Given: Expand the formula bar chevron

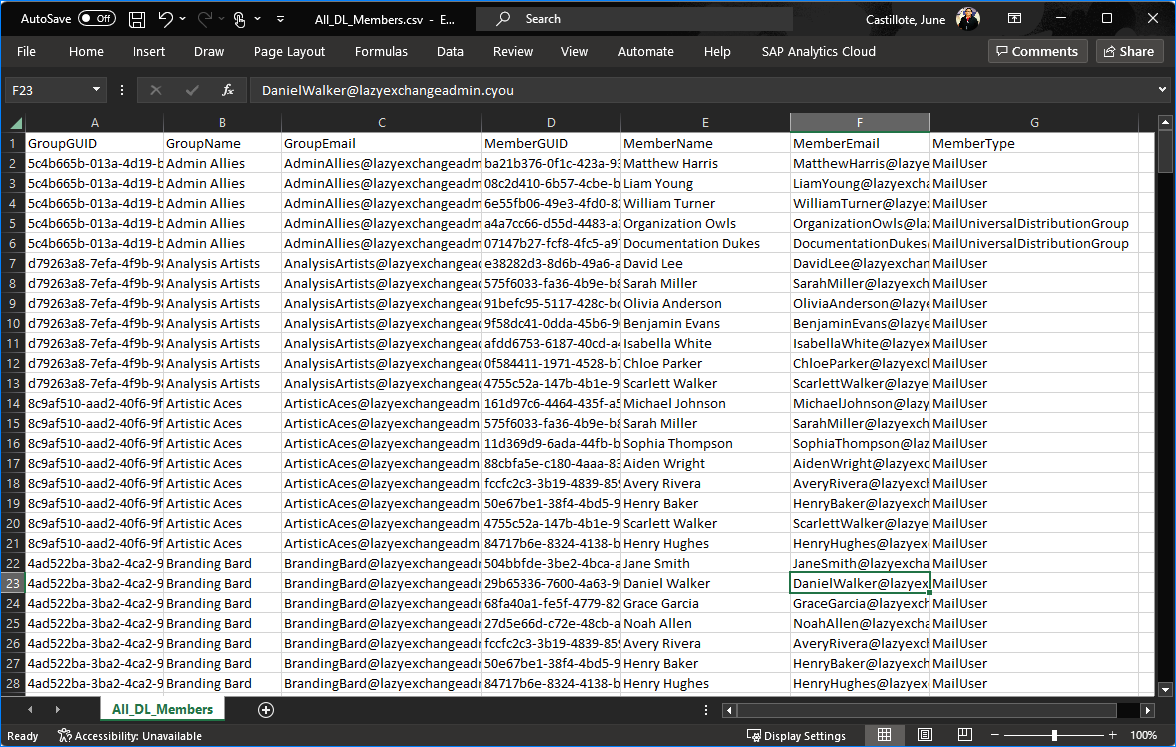Looking at the screenshot, I should point(1162,89).
